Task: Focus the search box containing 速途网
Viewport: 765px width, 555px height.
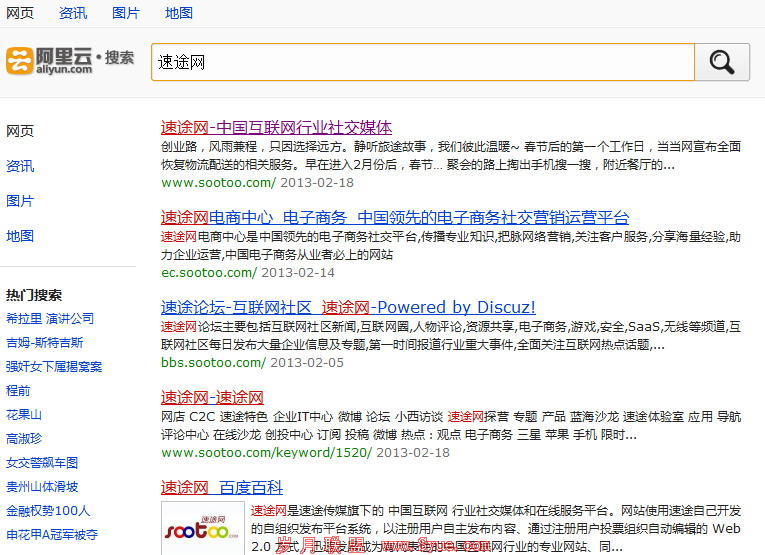Action: tap(423, 62)
